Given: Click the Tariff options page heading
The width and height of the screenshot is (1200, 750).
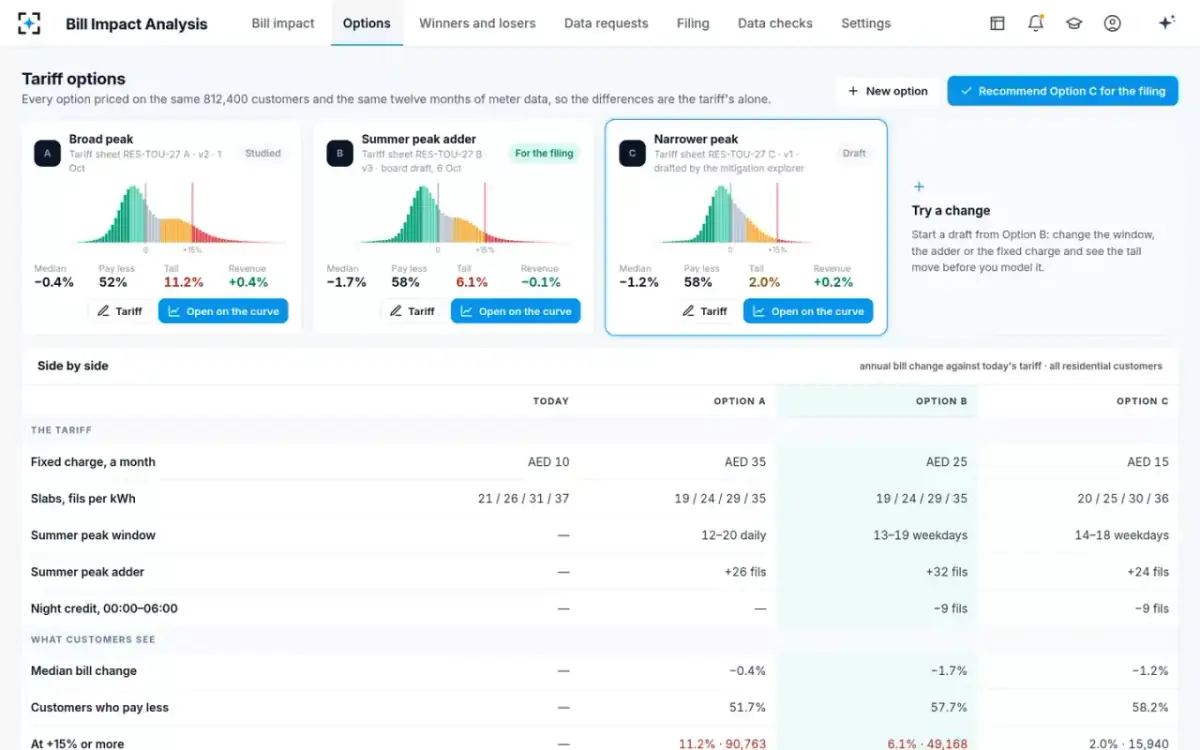Looking at the screenshot, I should [x=74, y=79].
